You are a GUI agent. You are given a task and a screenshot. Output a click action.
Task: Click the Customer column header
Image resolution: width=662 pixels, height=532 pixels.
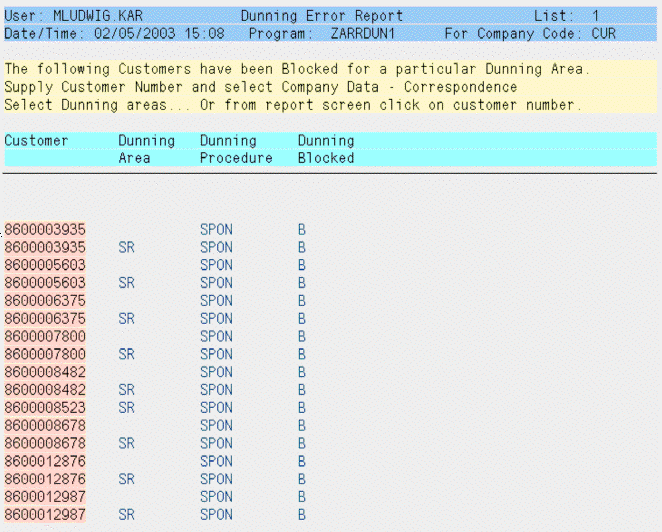click(36, 141)
